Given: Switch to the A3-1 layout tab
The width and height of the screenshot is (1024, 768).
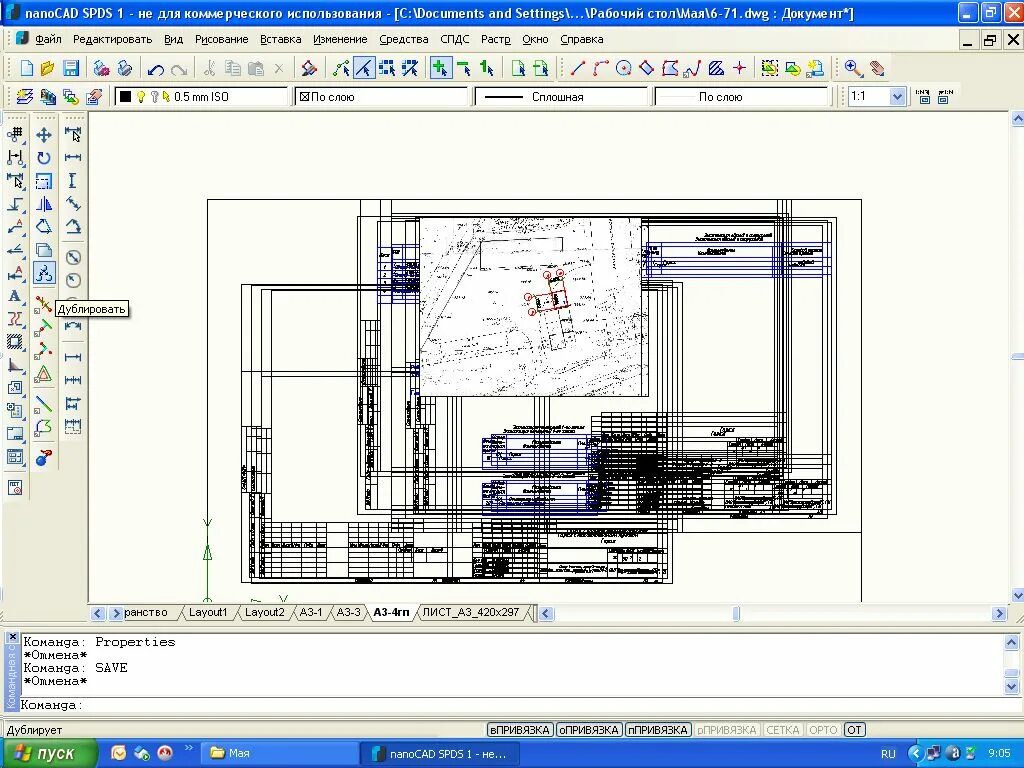Looking at the screenshot, I should 311,613.
